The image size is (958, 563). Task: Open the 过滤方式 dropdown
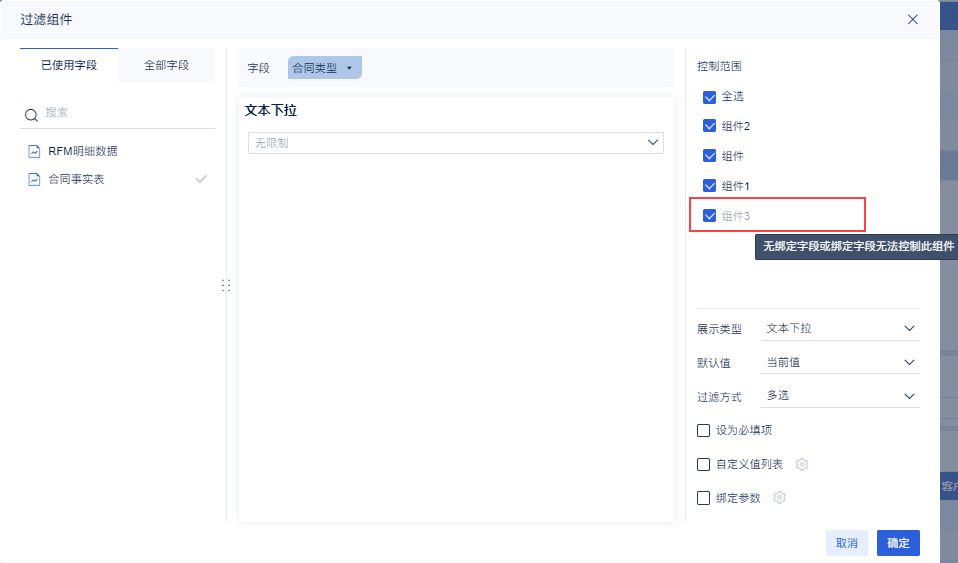click(x=840, y=396)
